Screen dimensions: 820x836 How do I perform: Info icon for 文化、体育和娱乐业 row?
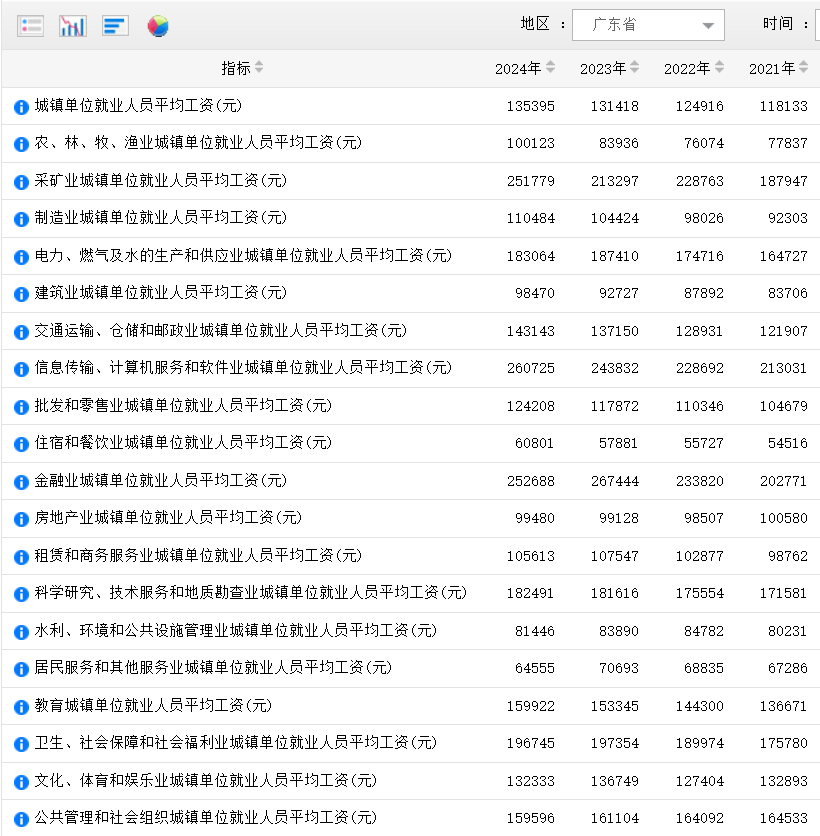[21, 782]
